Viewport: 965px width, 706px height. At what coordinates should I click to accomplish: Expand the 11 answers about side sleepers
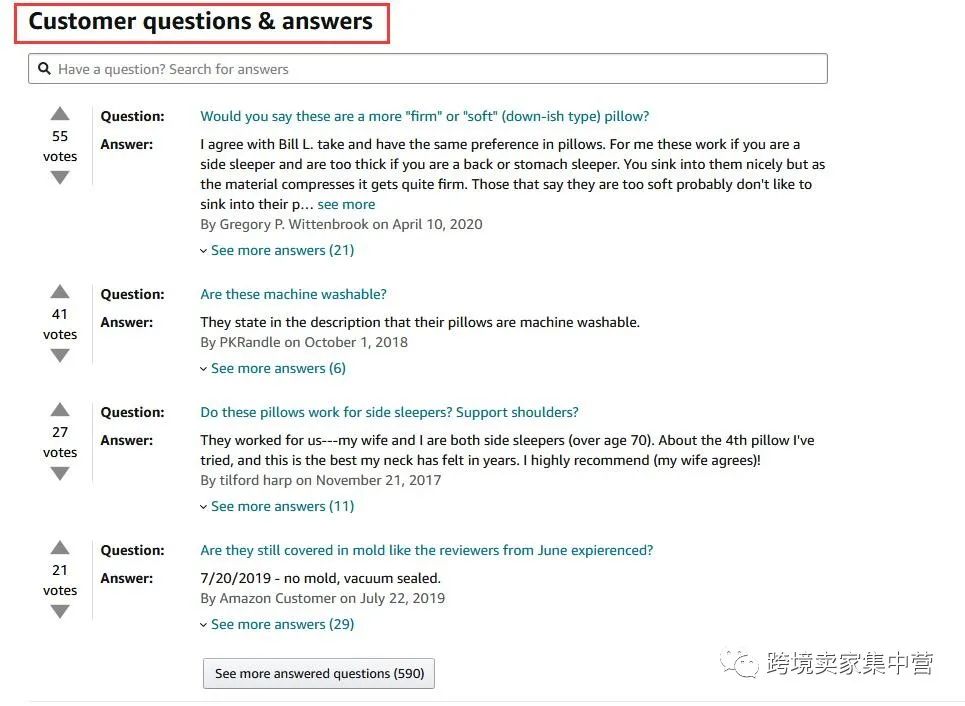tap(277, 505)
